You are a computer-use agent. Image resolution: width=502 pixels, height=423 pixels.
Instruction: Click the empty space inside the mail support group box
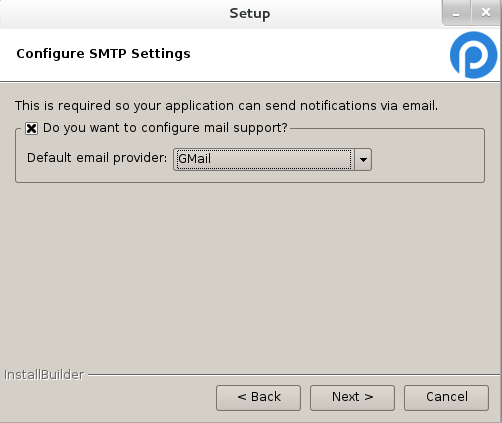[427, 159]
